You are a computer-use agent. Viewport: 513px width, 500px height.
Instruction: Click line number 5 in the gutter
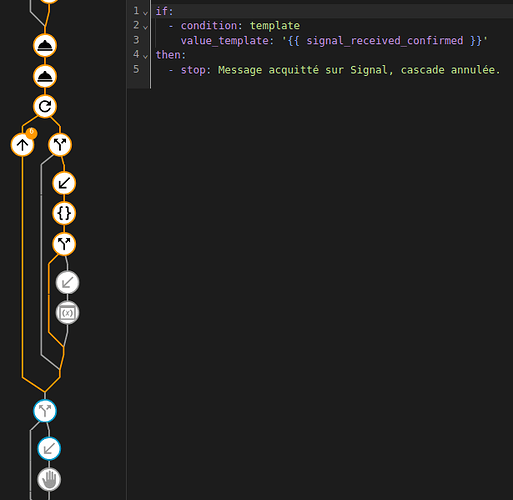tap(136, 69)
